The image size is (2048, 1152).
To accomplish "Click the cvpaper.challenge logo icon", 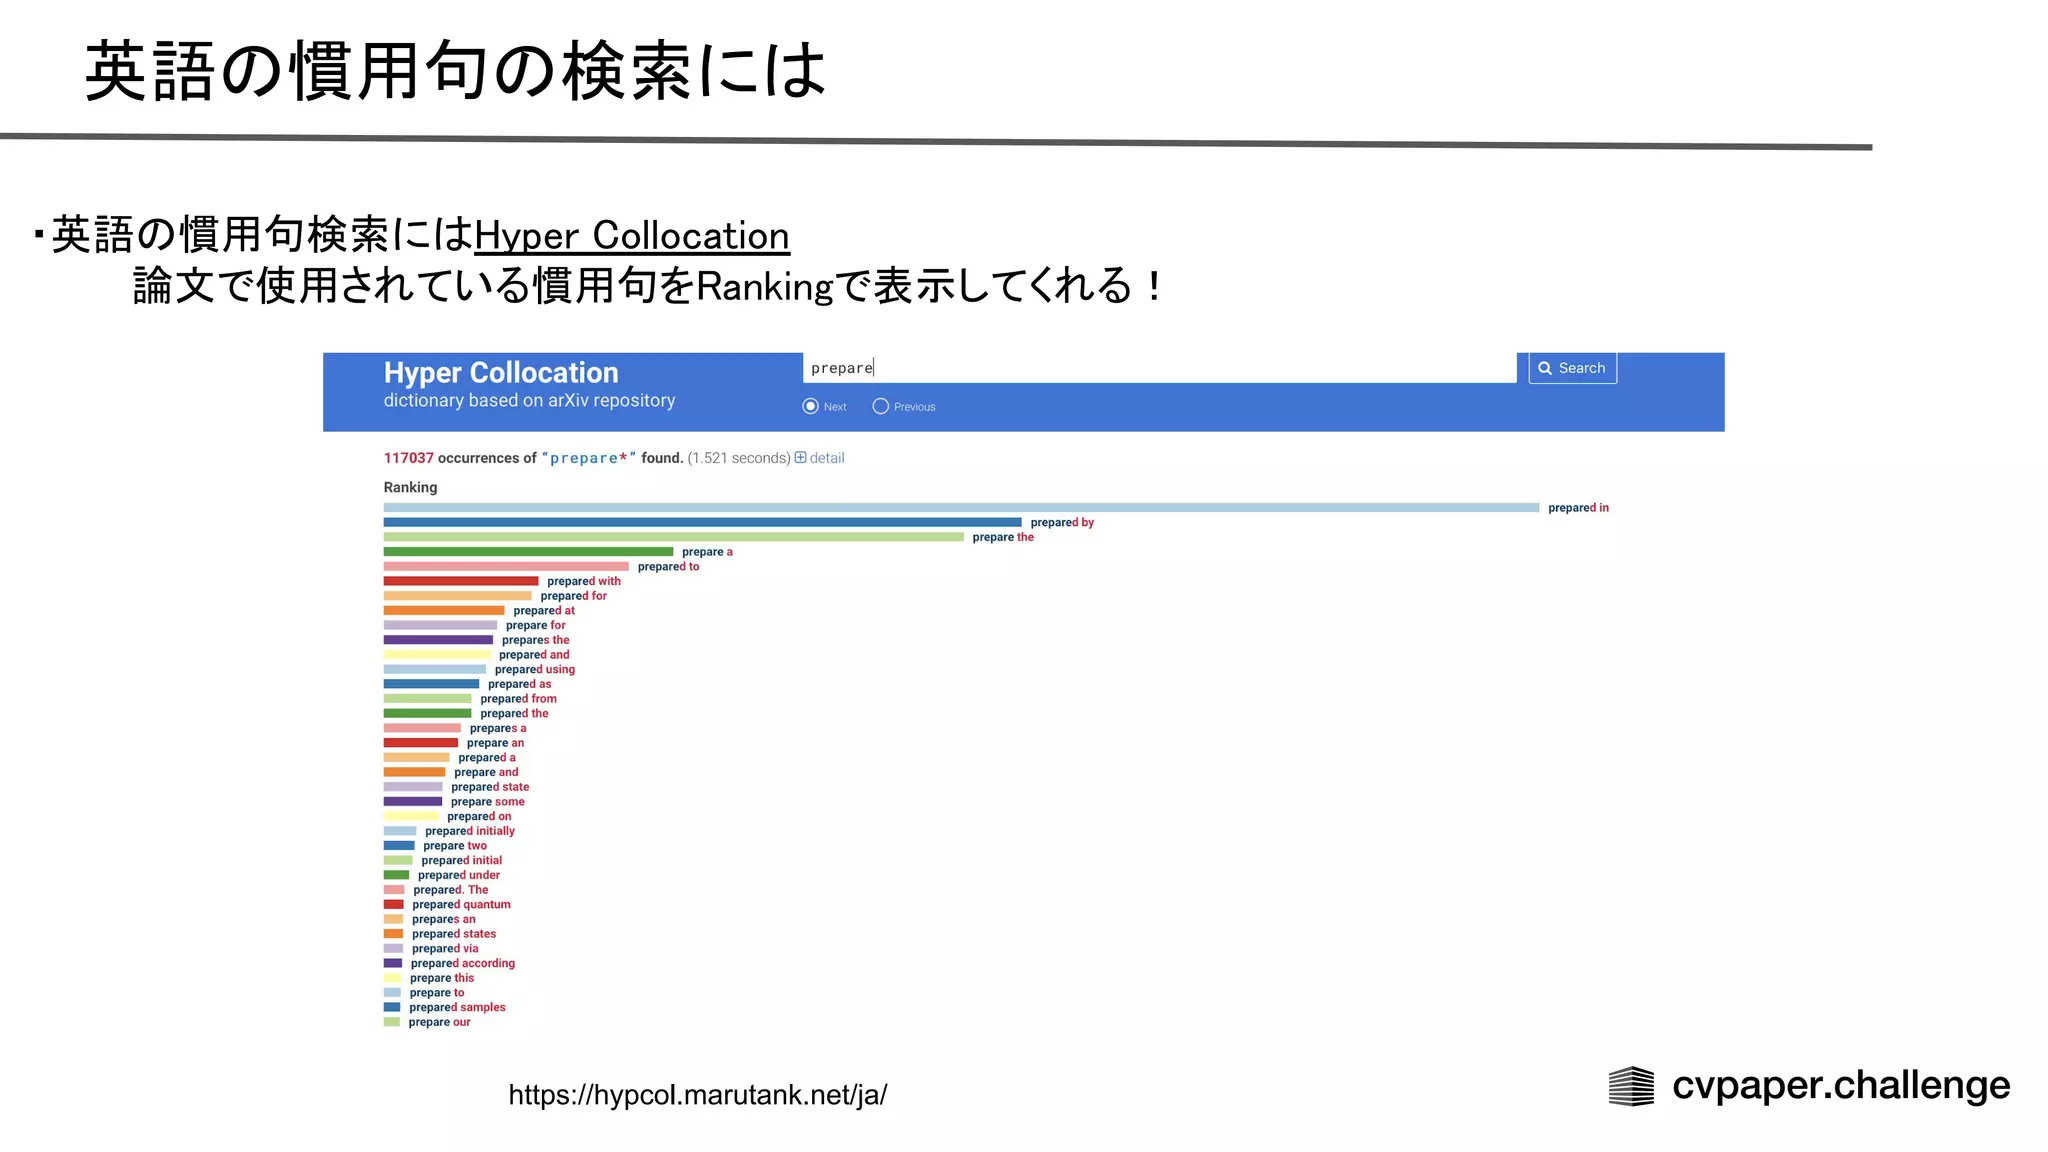I will tap(1631, 1086).
